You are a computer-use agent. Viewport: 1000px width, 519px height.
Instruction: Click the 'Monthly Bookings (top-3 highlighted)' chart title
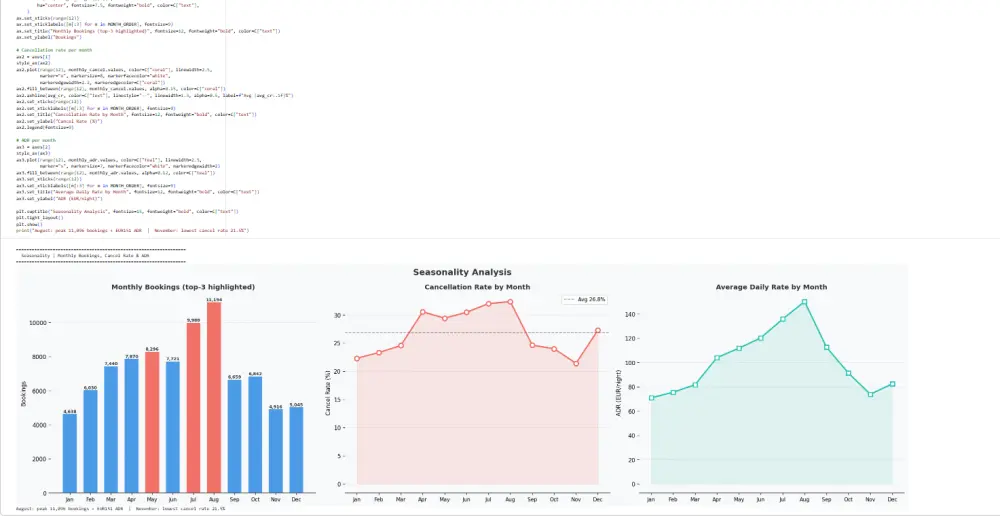pos(183,287)
